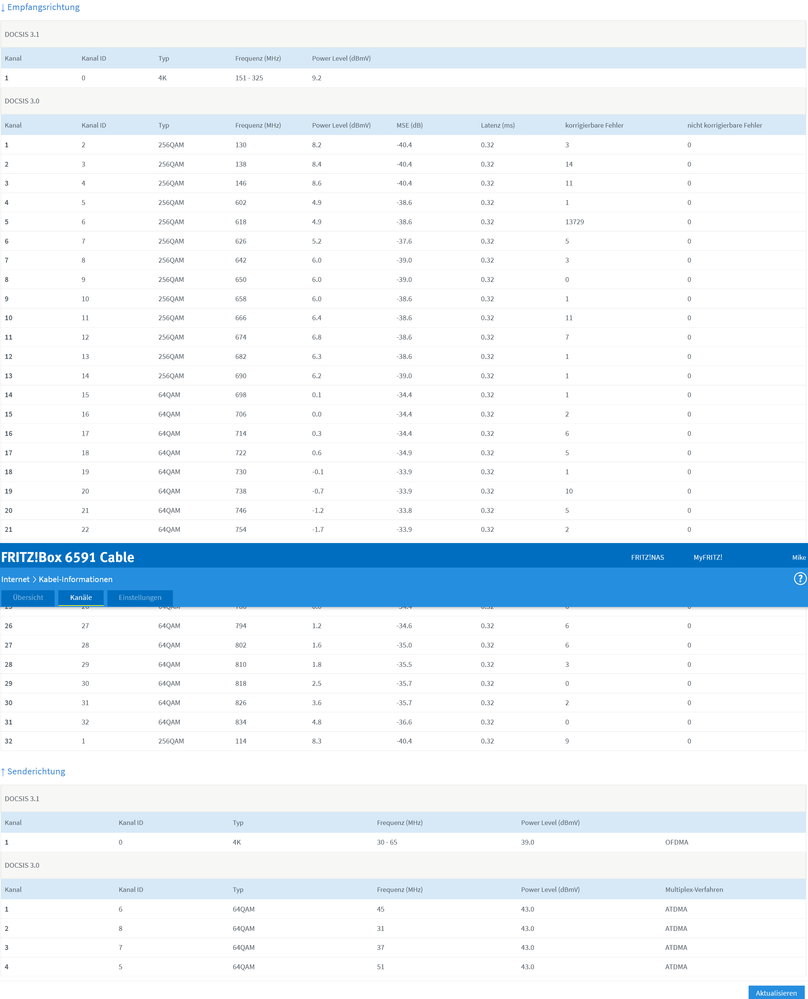808x999 pixels.
Task: Click the 13729 korrigierbare Fehler value
Action: pos(574,222)
